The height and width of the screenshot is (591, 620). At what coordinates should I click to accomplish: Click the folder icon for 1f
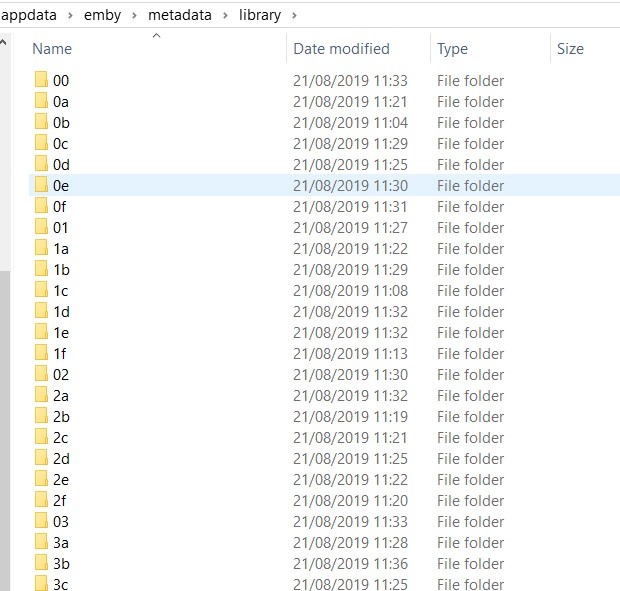click(41, 352)
